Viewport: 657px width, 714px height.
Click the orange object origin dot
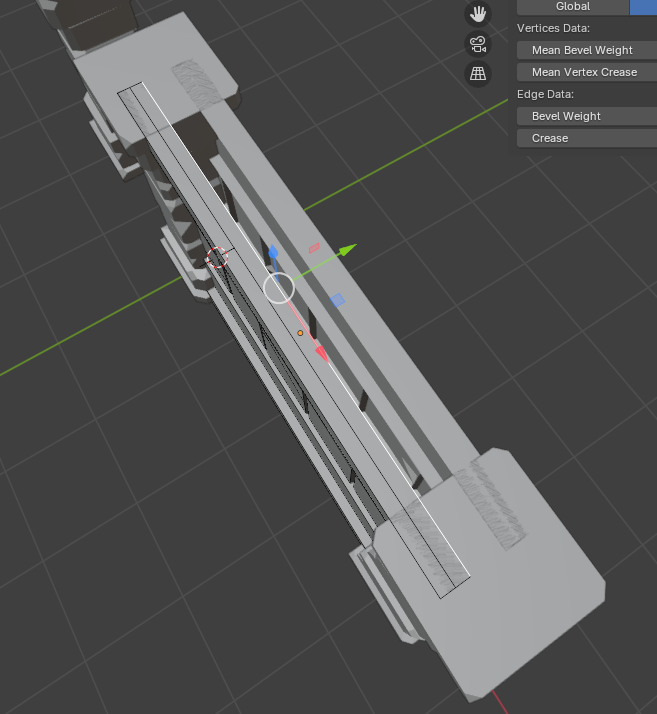click(x=300, y=333)
